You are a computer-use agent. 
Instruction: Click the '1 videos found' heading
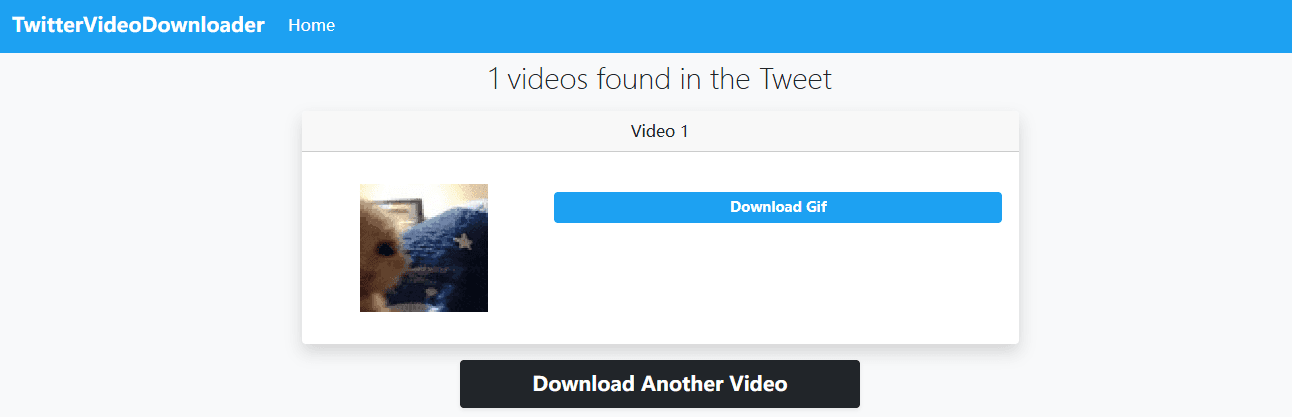click(659, 79)
